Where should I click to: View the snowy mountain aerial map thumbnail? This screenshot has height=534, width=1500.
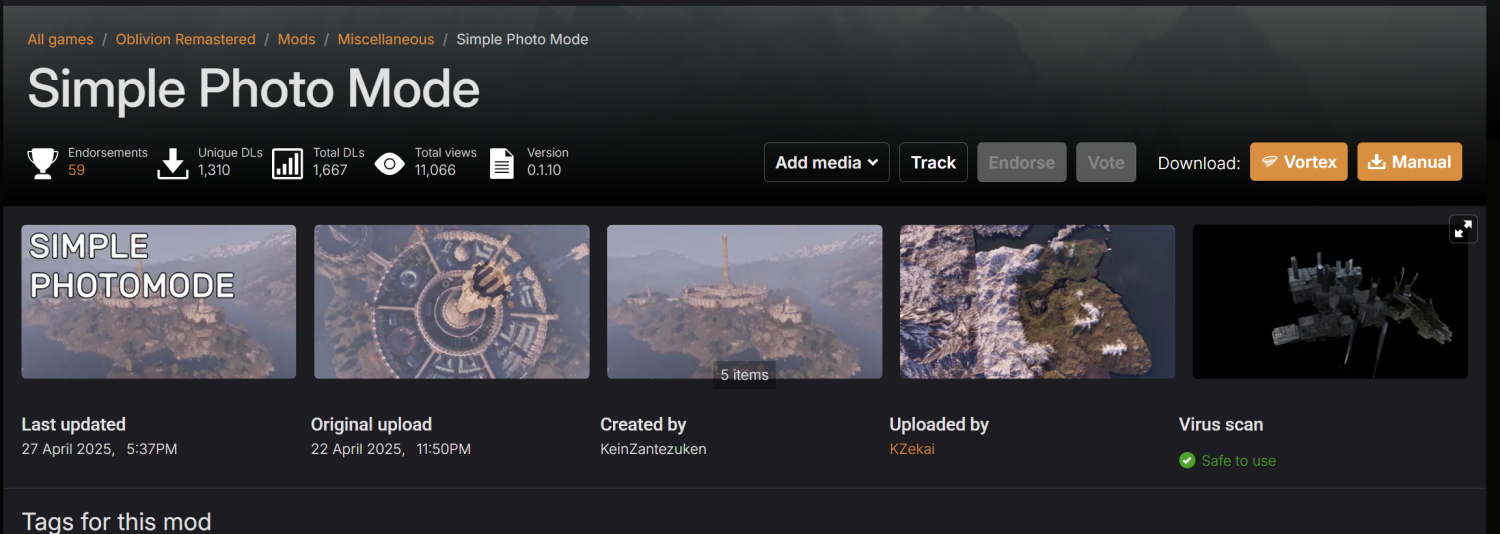point(1037,301)
